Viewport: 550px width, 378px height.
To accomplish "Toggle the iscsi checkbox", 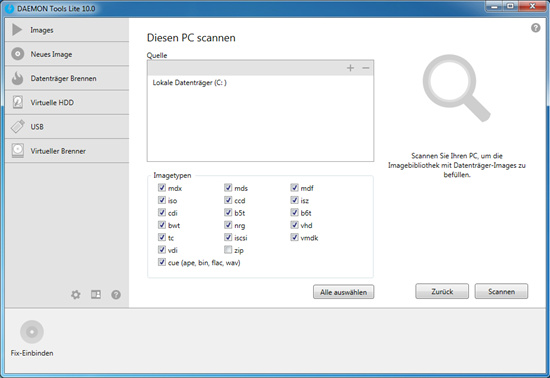I will click(x=228, y=237).
